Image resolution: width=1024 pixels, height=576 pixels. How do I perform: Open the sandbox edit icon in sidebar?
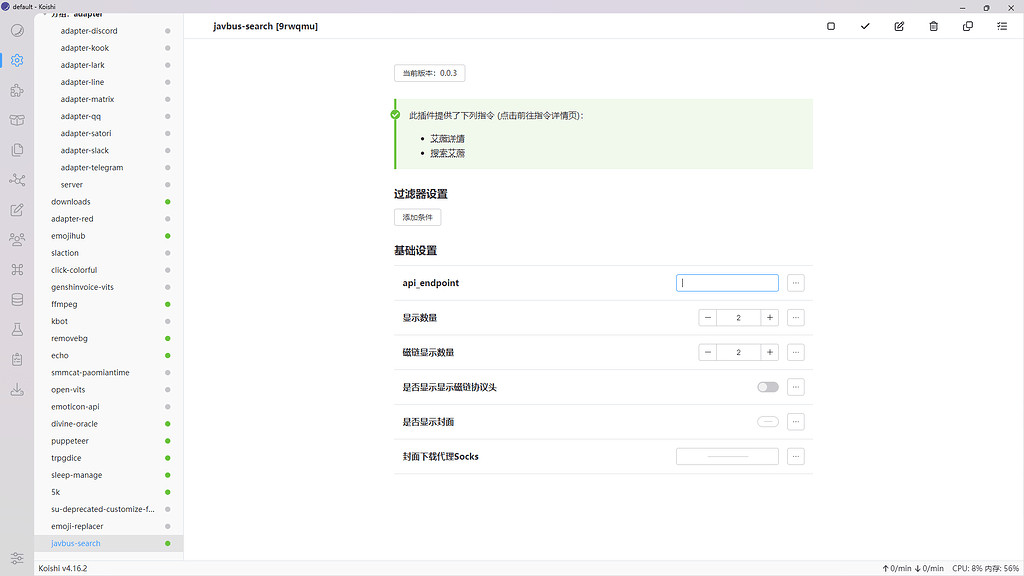(16, 211)
